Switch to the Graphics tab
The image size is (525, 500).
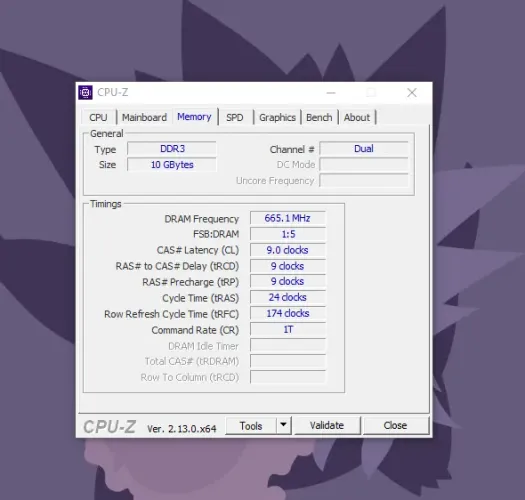tap(278, 118)
